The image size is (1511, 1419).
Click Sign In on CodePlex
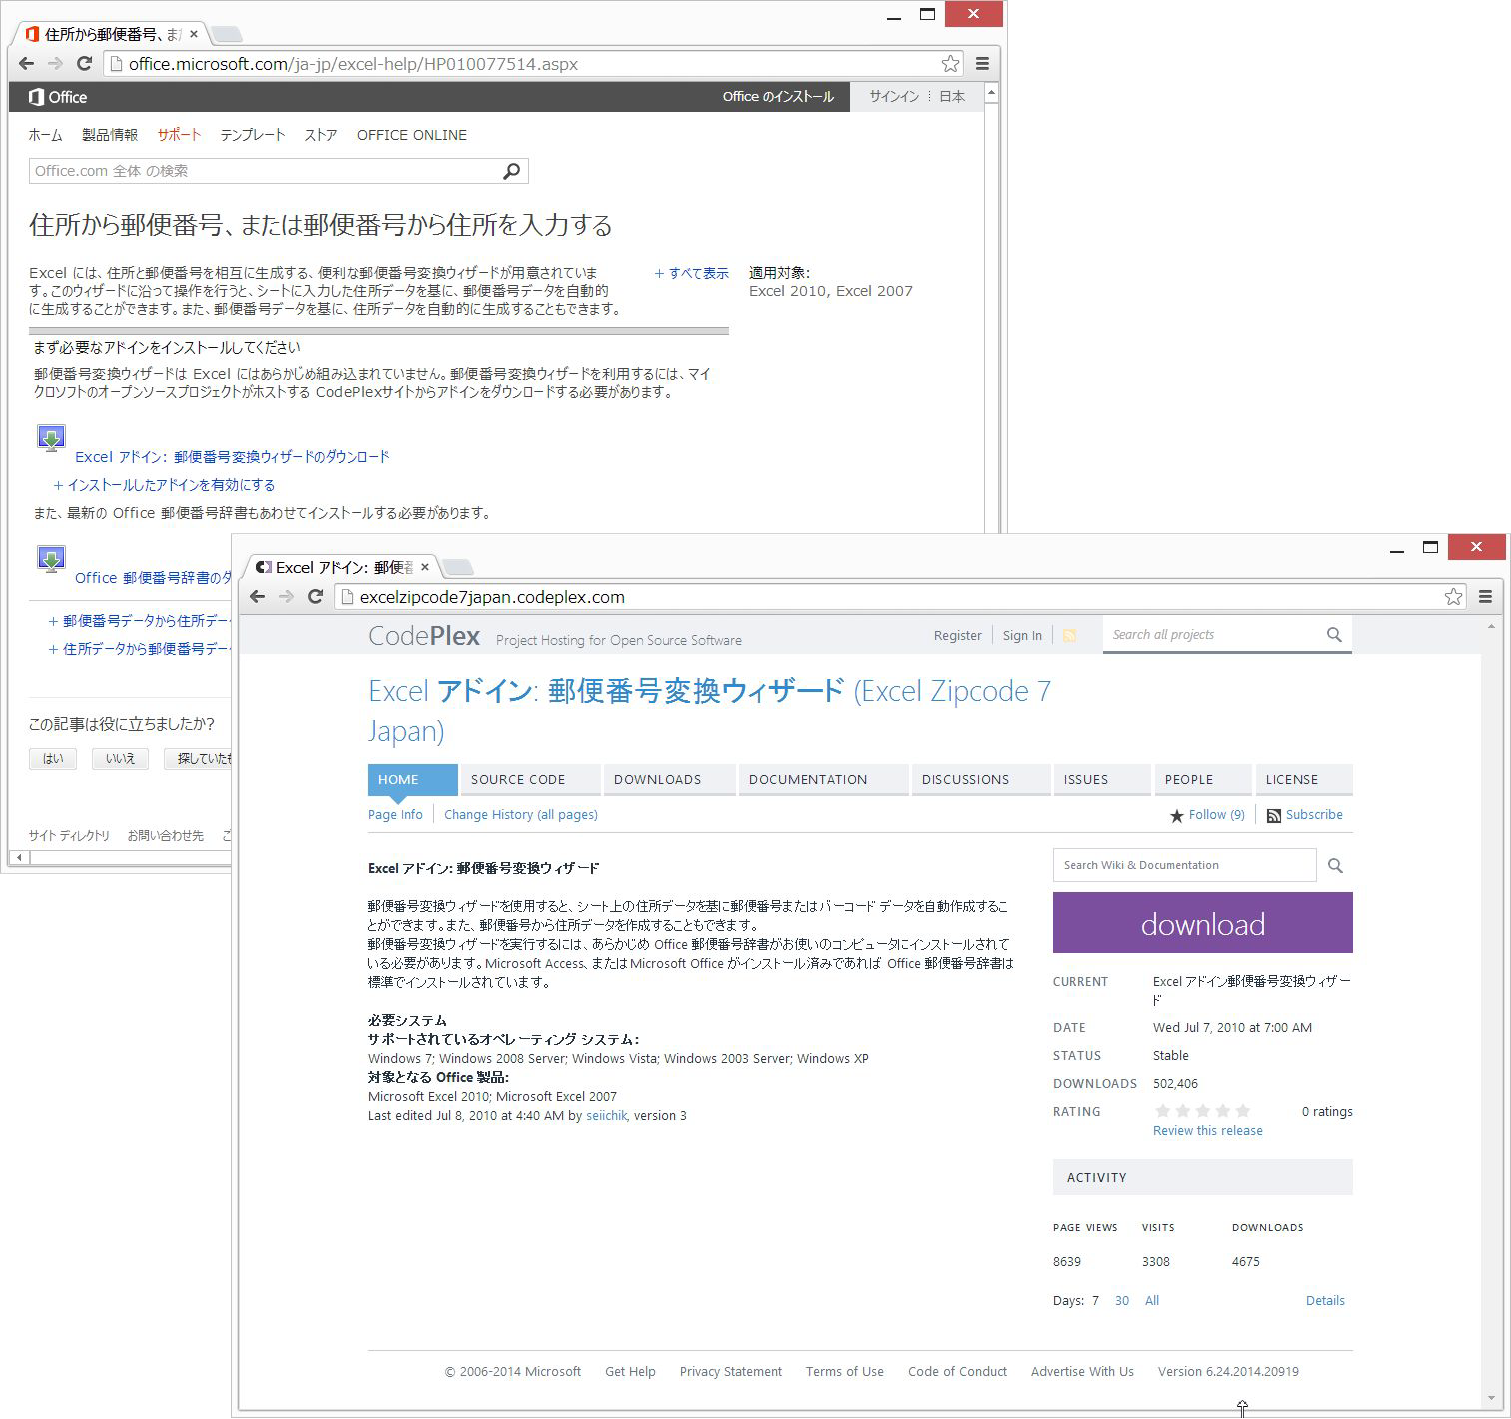[1022, 636]
